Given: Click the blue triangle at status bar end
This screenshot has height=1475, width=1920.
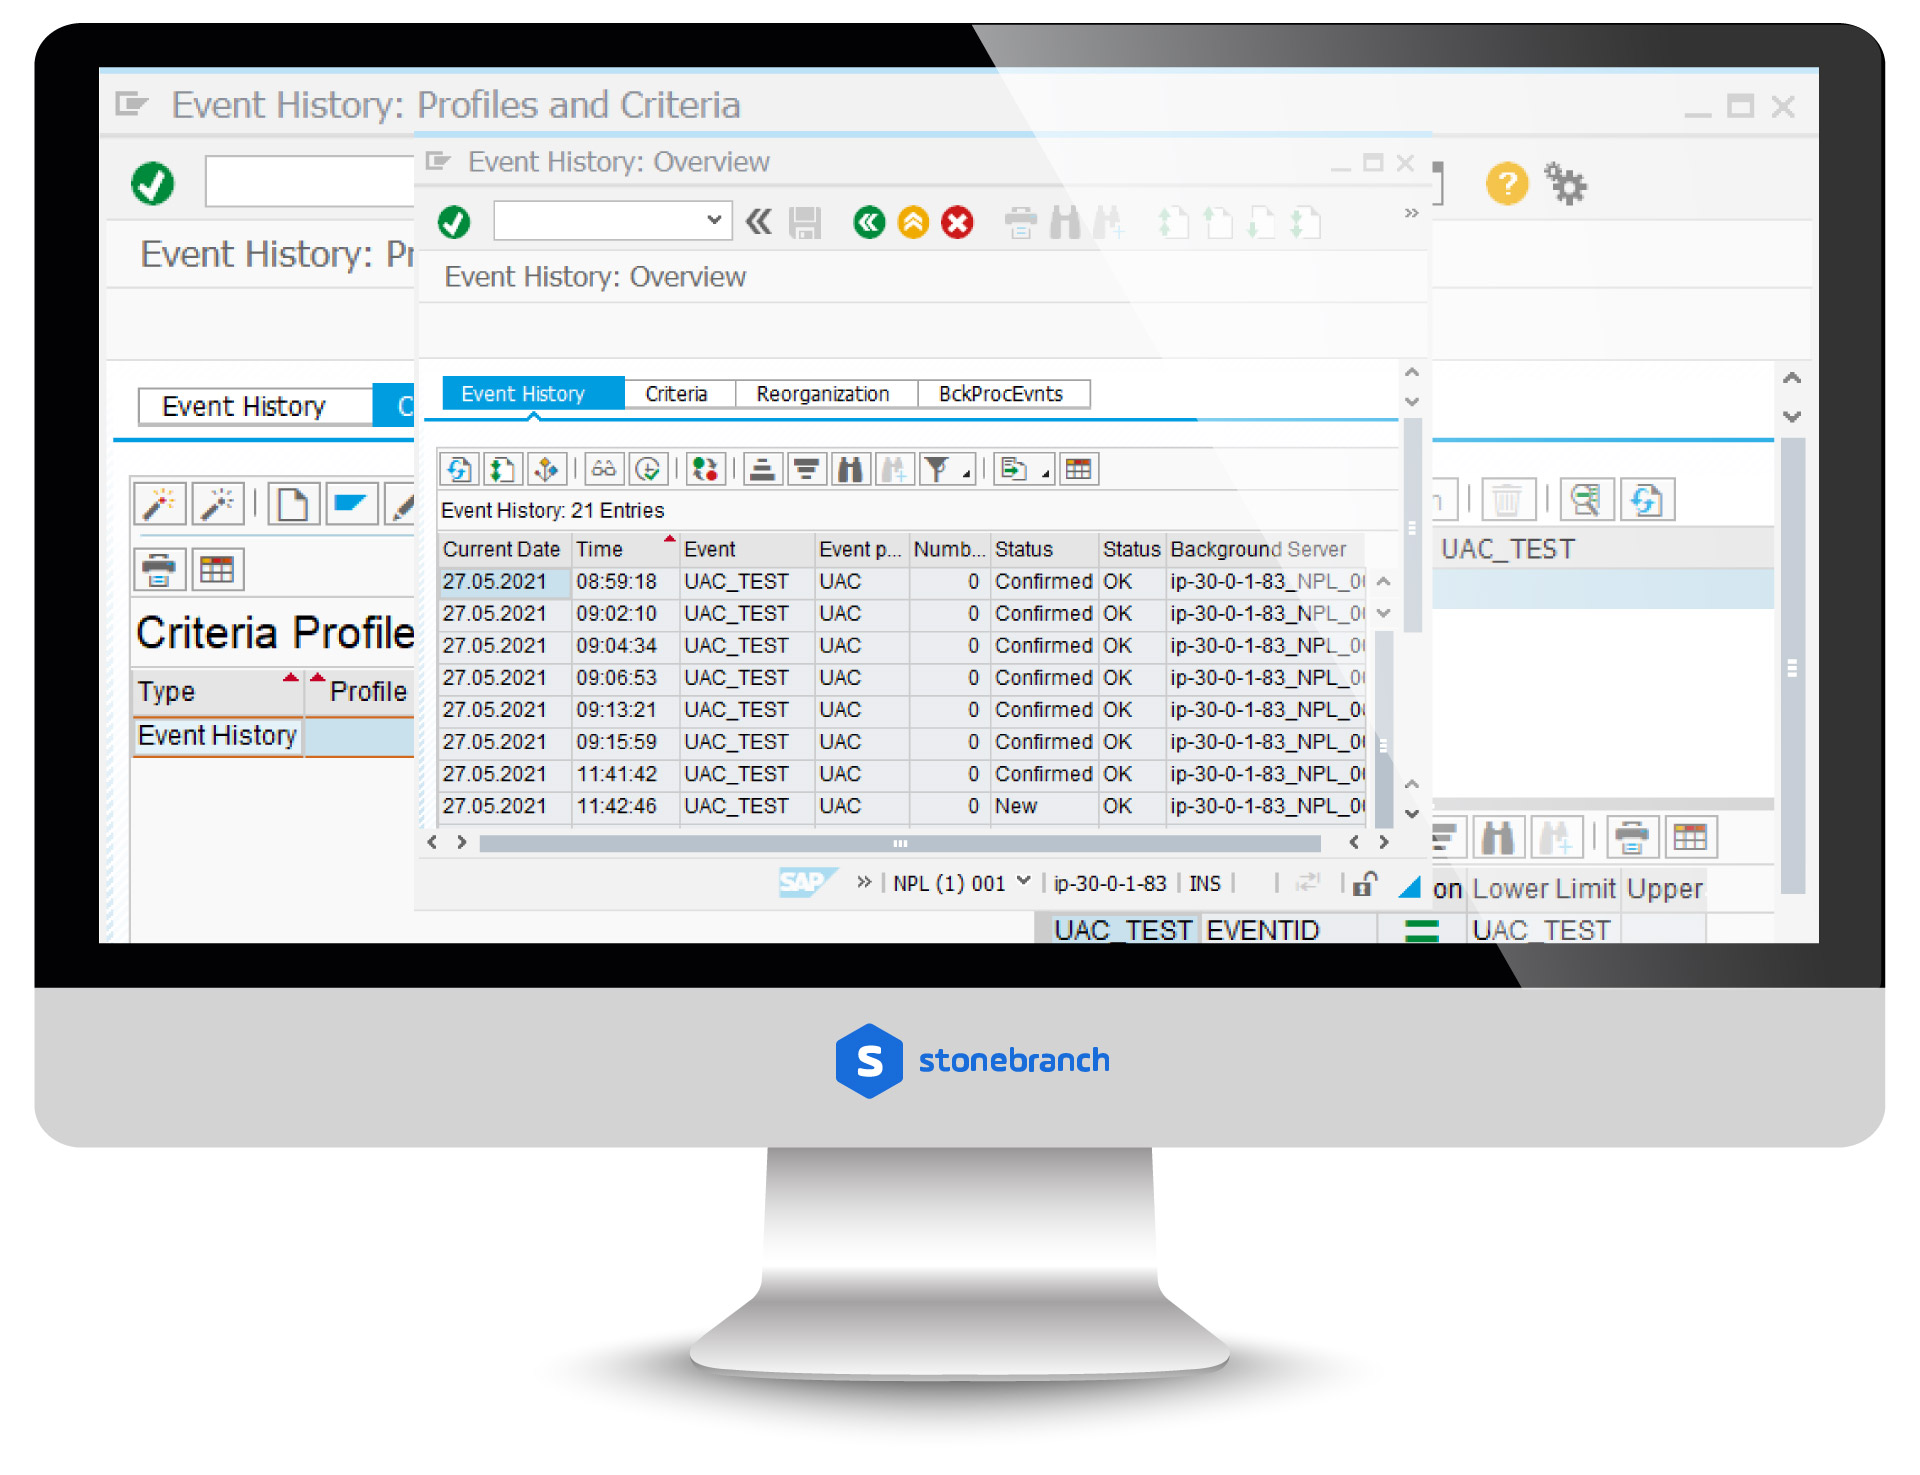Looking at the screenshot, I should (x=1409, y=886).
